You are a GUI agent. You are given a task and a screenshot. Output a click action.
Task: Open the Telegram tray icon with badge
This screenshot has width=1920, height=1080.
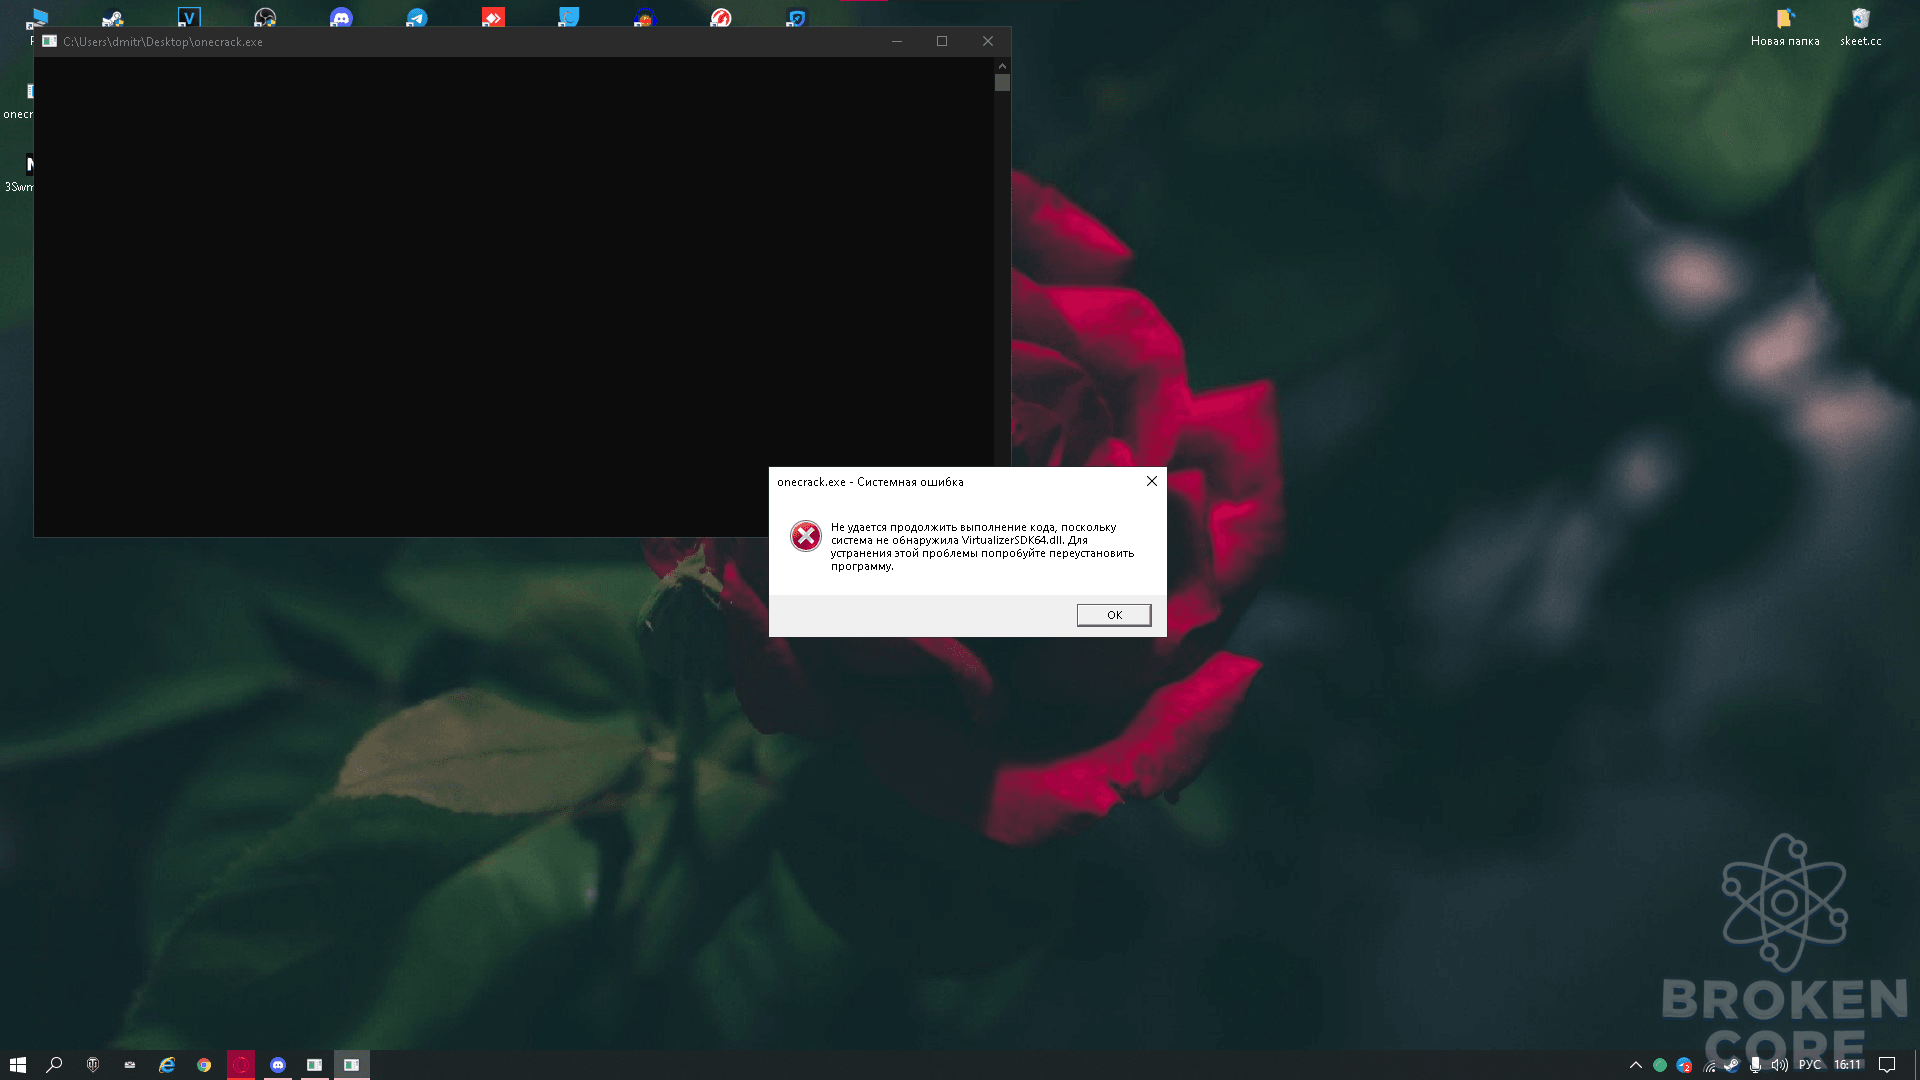click(1684, 1065)
